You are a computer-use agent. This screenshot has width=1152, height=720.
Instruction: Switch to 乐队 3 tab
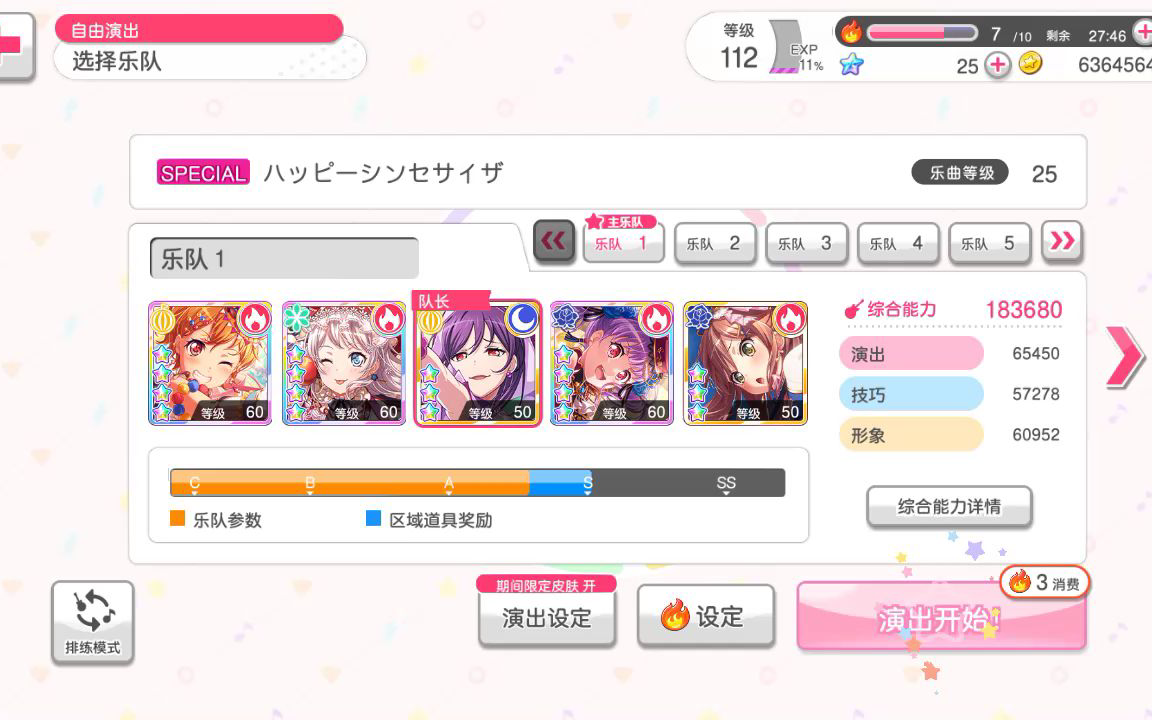pos(806,243)
